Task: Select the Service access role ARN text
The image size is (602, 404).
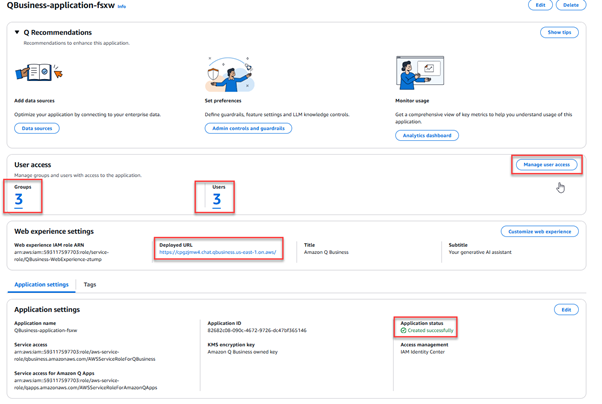Action: pos(85,356)
